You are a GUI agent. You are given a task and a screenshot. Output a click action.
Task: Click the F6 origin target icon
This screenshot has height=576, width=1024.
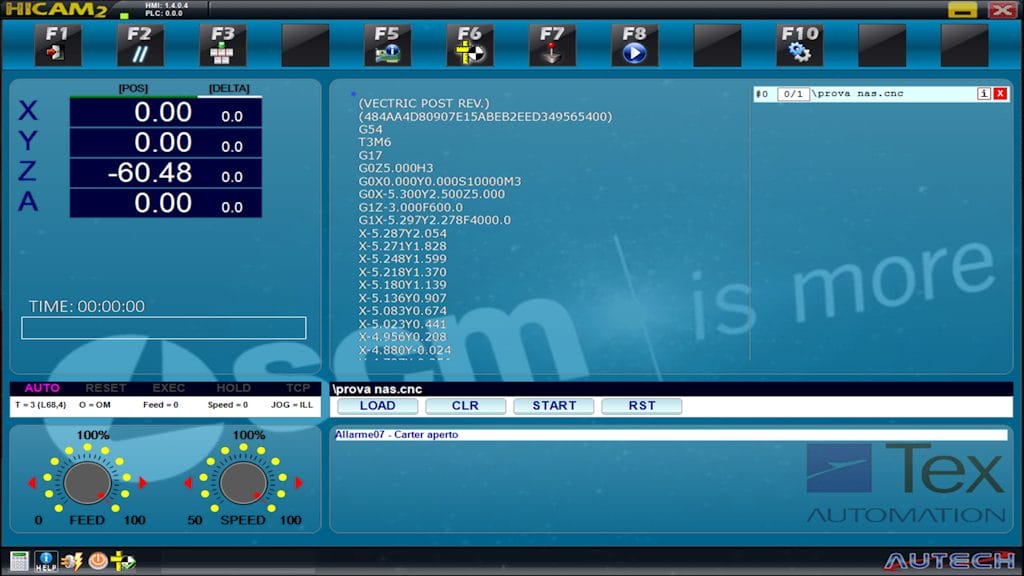(x=469, y=45)
